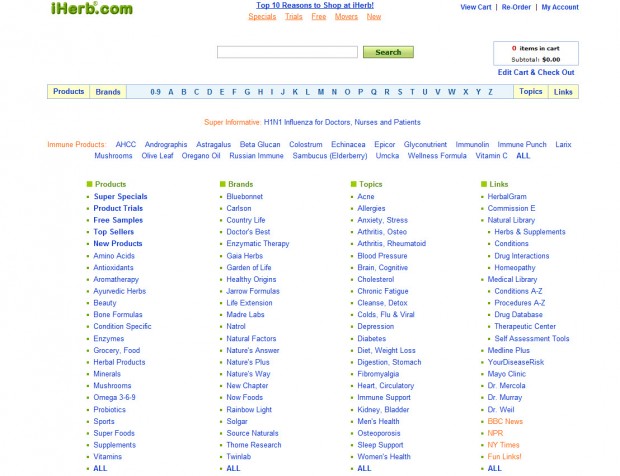Open ALL immune products link
The width and height of the screenshot is (620, 476).
pyautogui.click(x=523, y=156)
